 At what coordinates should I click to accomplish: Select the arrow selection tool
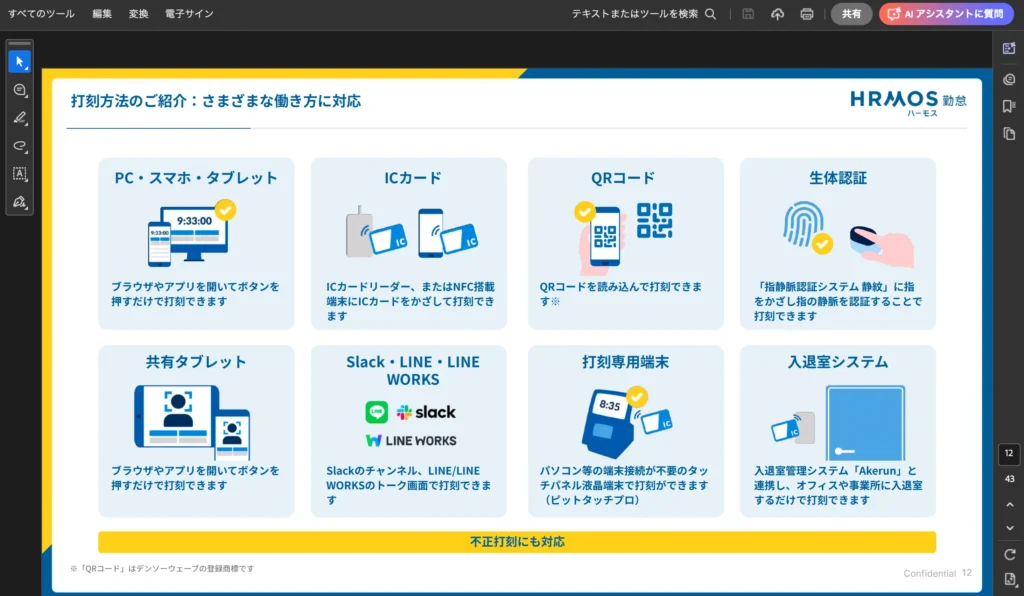(19, 62)
